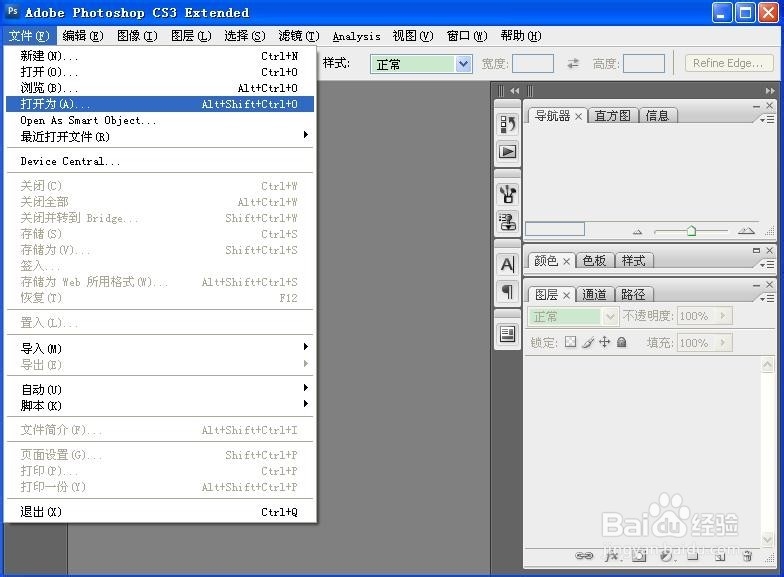Viewport: 784px width, 577px height.
Task: Click the zoom out small mountains icon in Navigator
Action: coord(637,232)
